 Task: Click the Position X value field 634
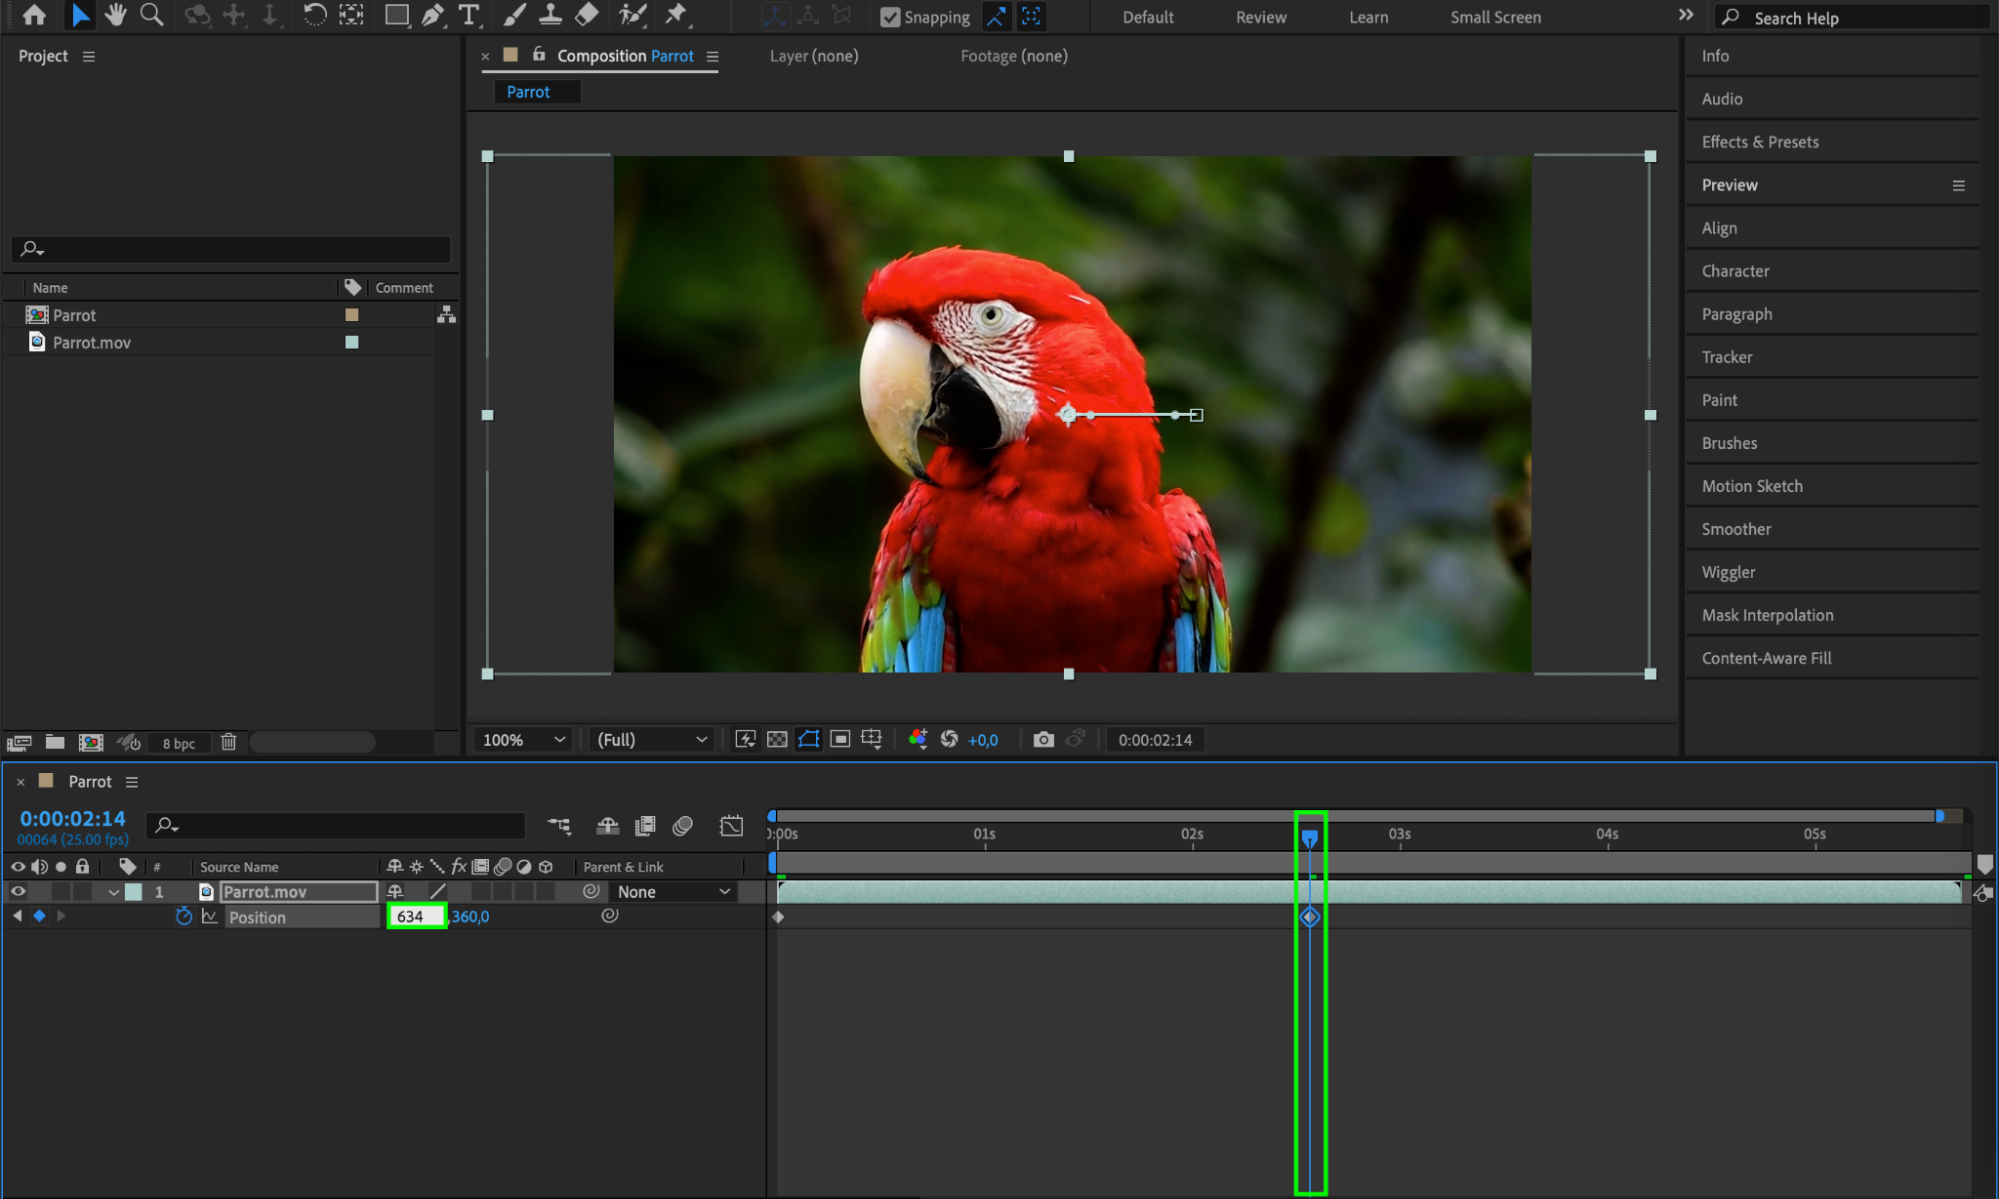pyautogui.click(x=415, y=916)
